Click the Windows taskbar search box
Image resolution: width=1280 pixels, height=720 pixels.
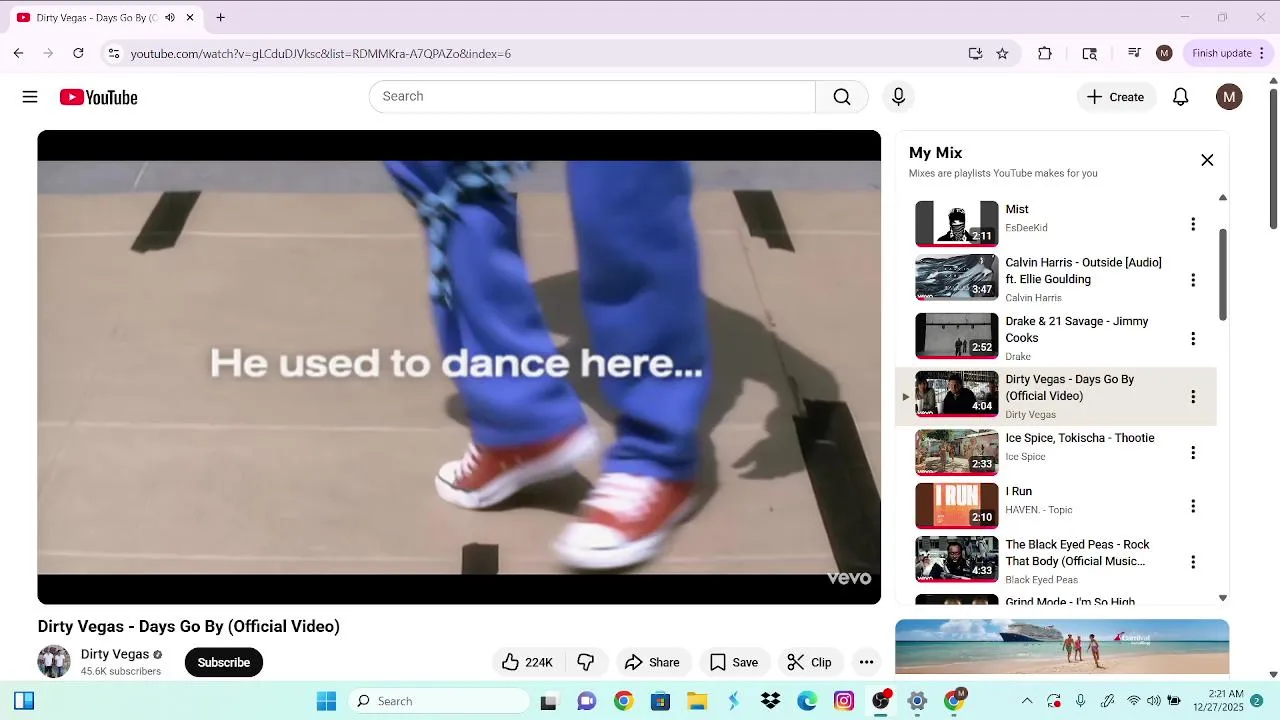[x=440, y=701]
